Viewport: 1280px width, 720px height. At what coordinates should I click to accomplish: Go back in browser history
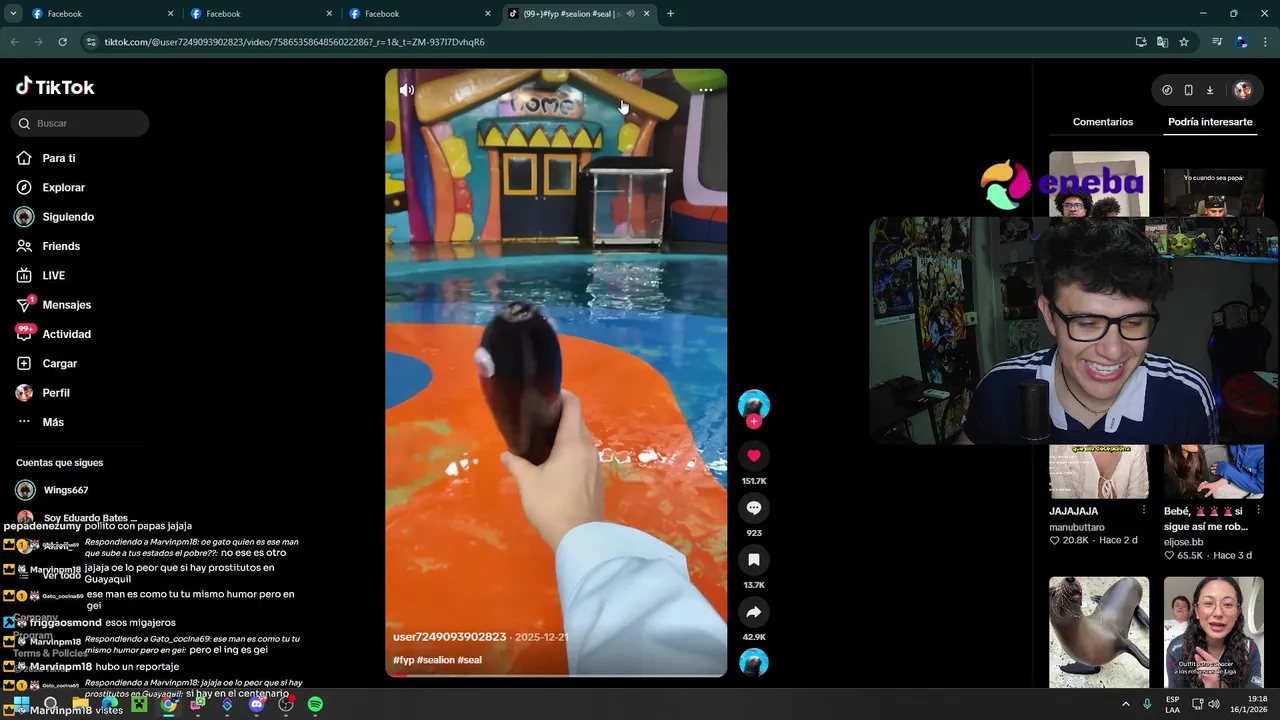[x=14, y=42]
